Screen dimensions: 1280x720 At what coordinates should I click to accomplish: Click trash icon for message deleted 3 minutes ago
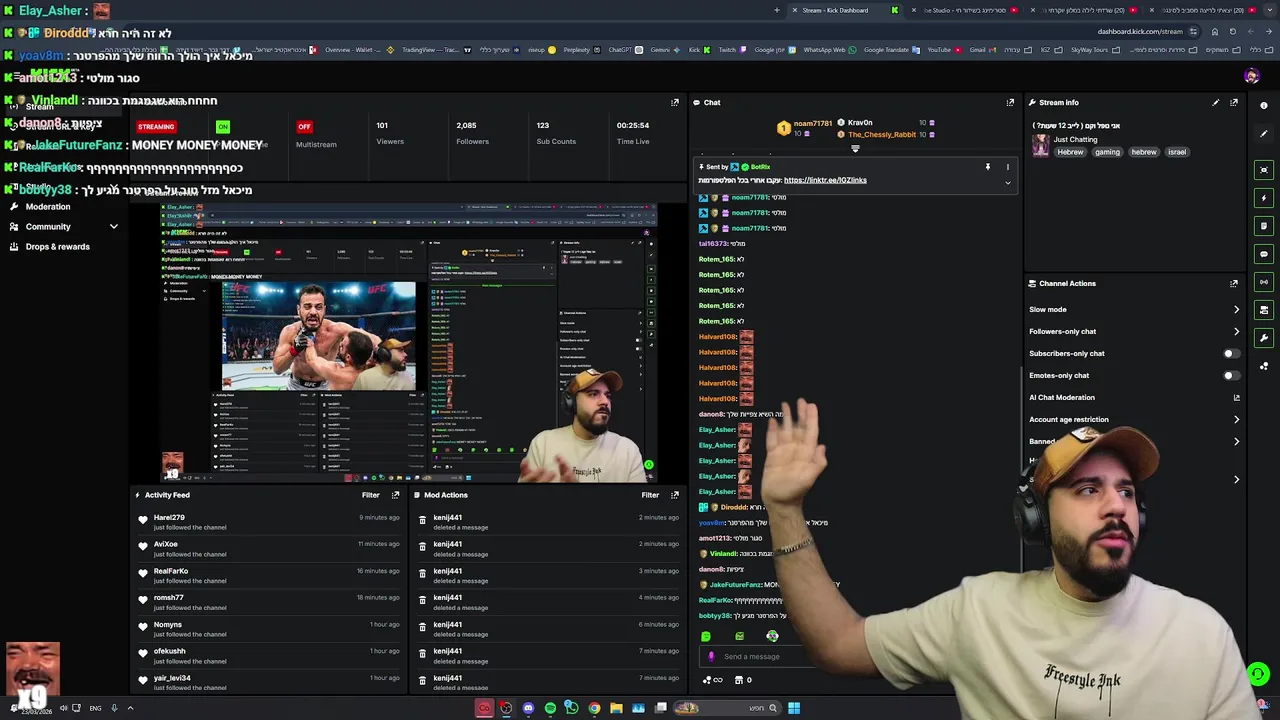coord(422,574)
